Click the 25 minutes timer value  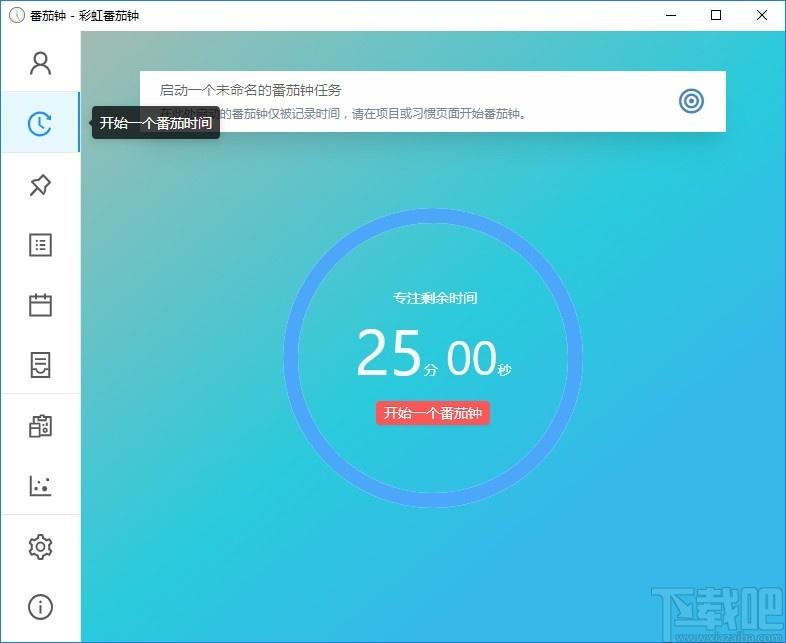point(388,352)
